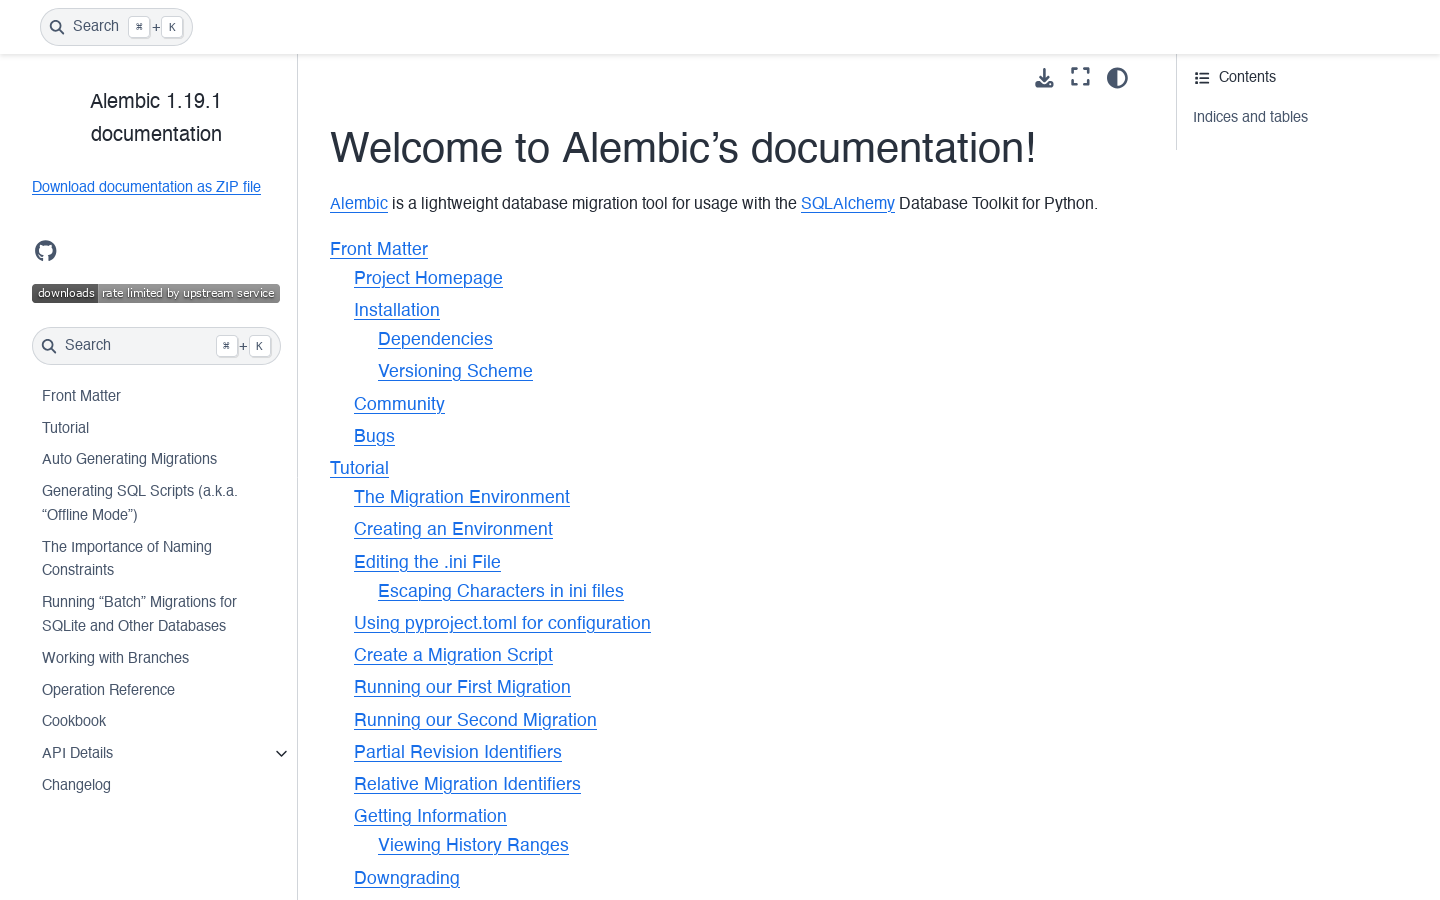Jump to Indices and tables
1440x900 pixels.
(1250, 117)
